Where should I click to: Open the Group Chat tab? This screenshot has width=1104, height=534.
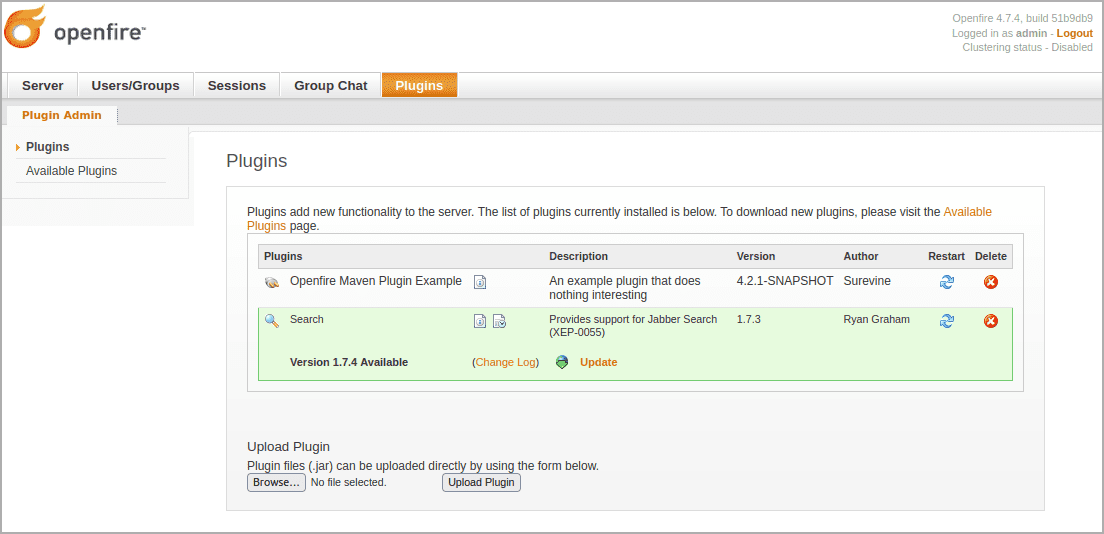click(330, 86)
